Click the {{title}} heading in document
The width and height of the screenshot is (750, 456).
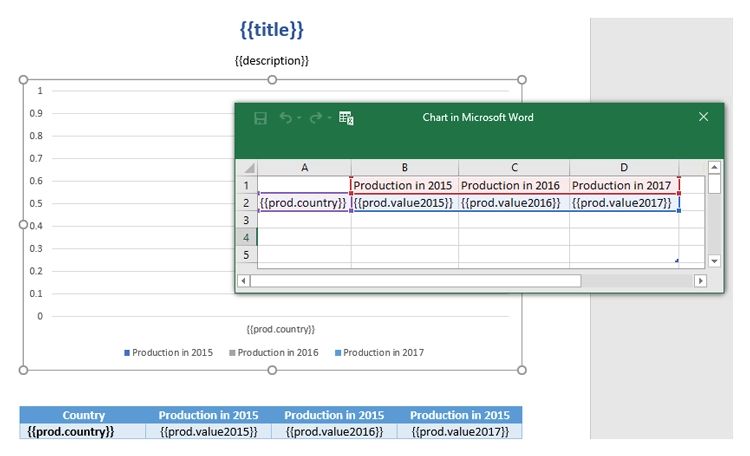tap(272, 30)
